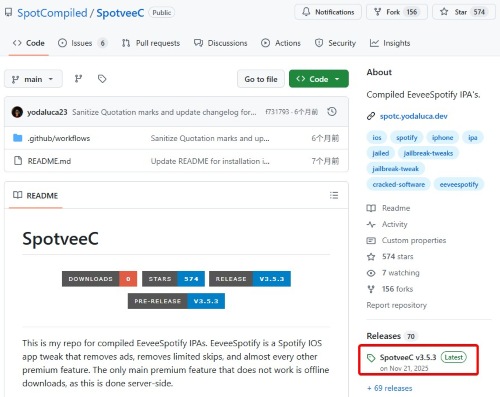
Task: Click the cracked-software topic tag
Action: (x=399, y=184)
